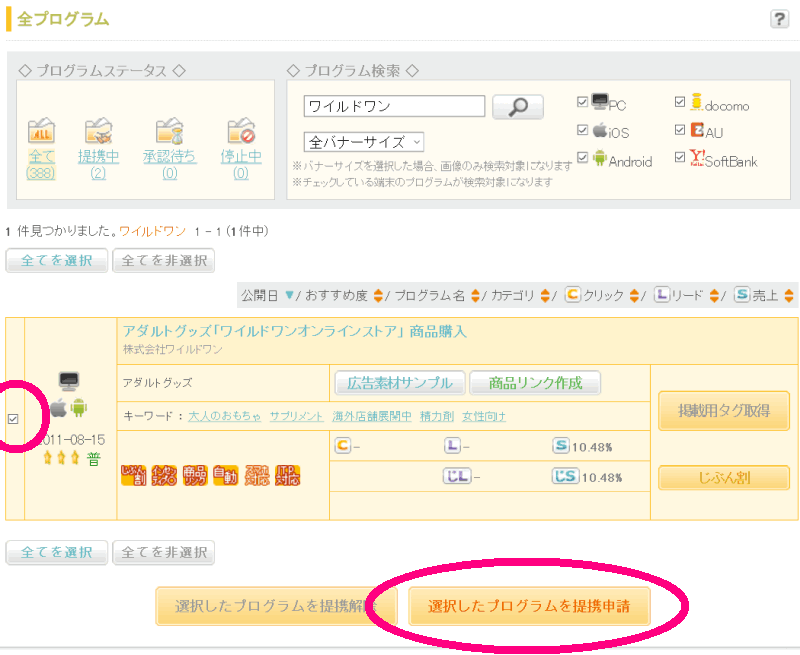Open the 提携中 folder icon

point(98,131)
